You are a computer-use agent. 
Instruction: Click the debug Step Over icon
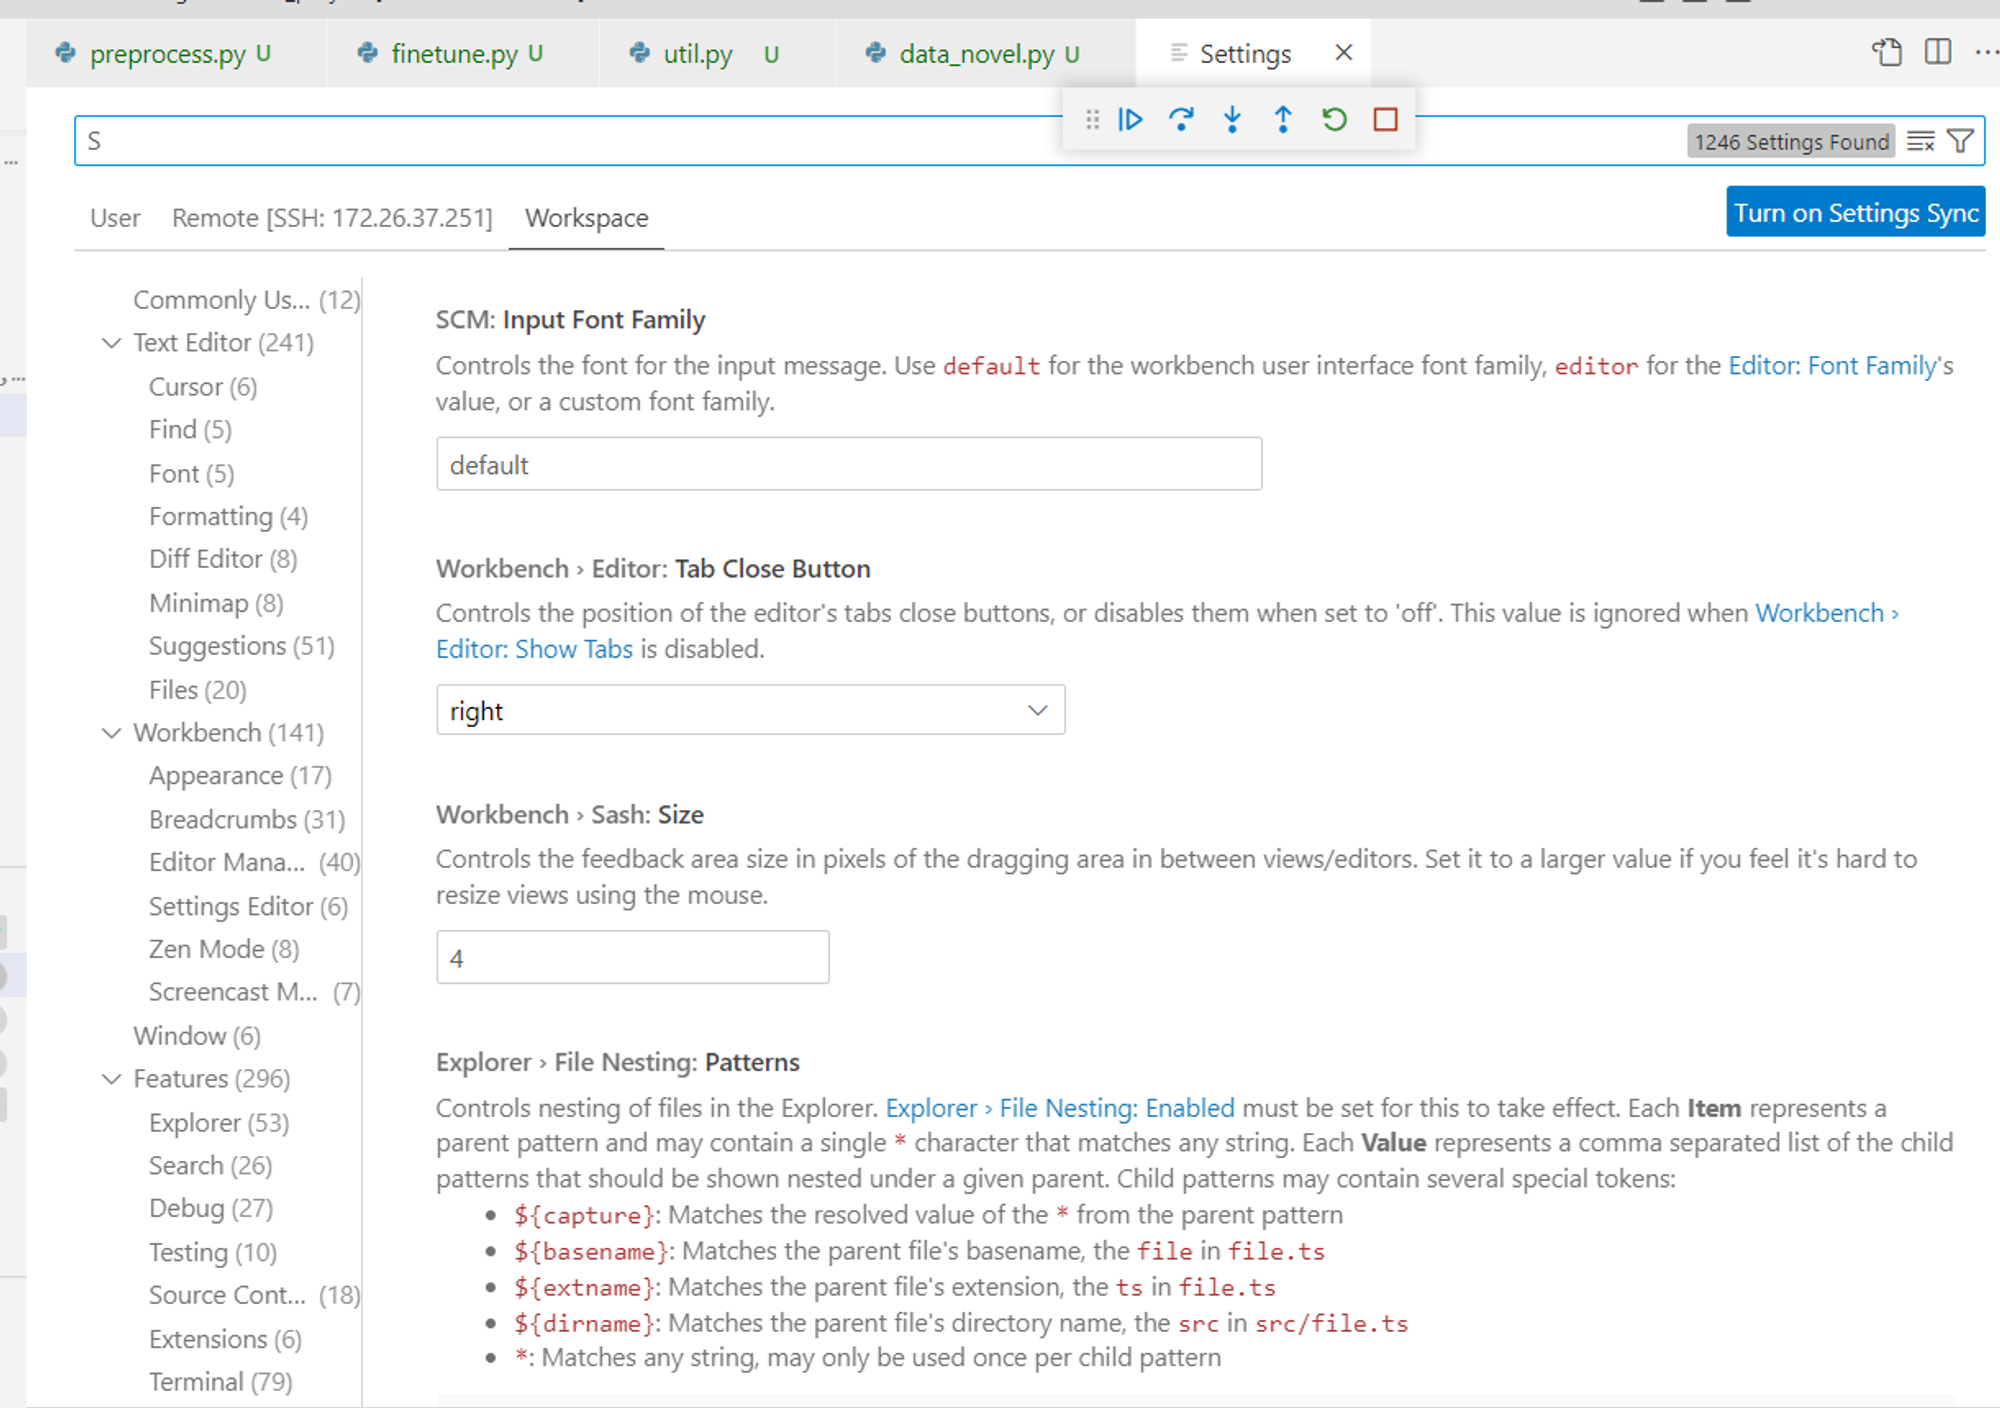(1181, 120)
